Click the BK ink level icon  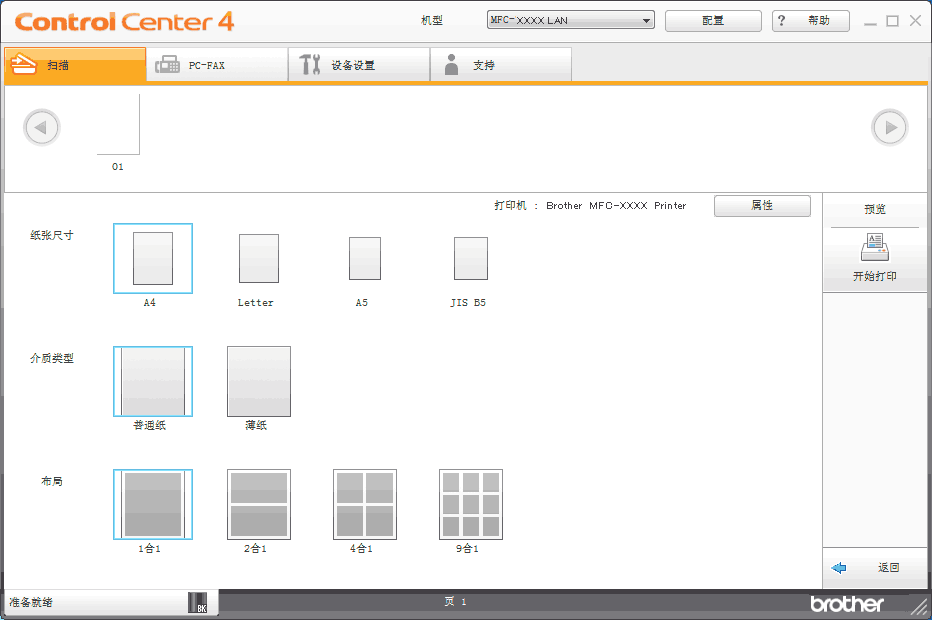[x=198, y=602]
